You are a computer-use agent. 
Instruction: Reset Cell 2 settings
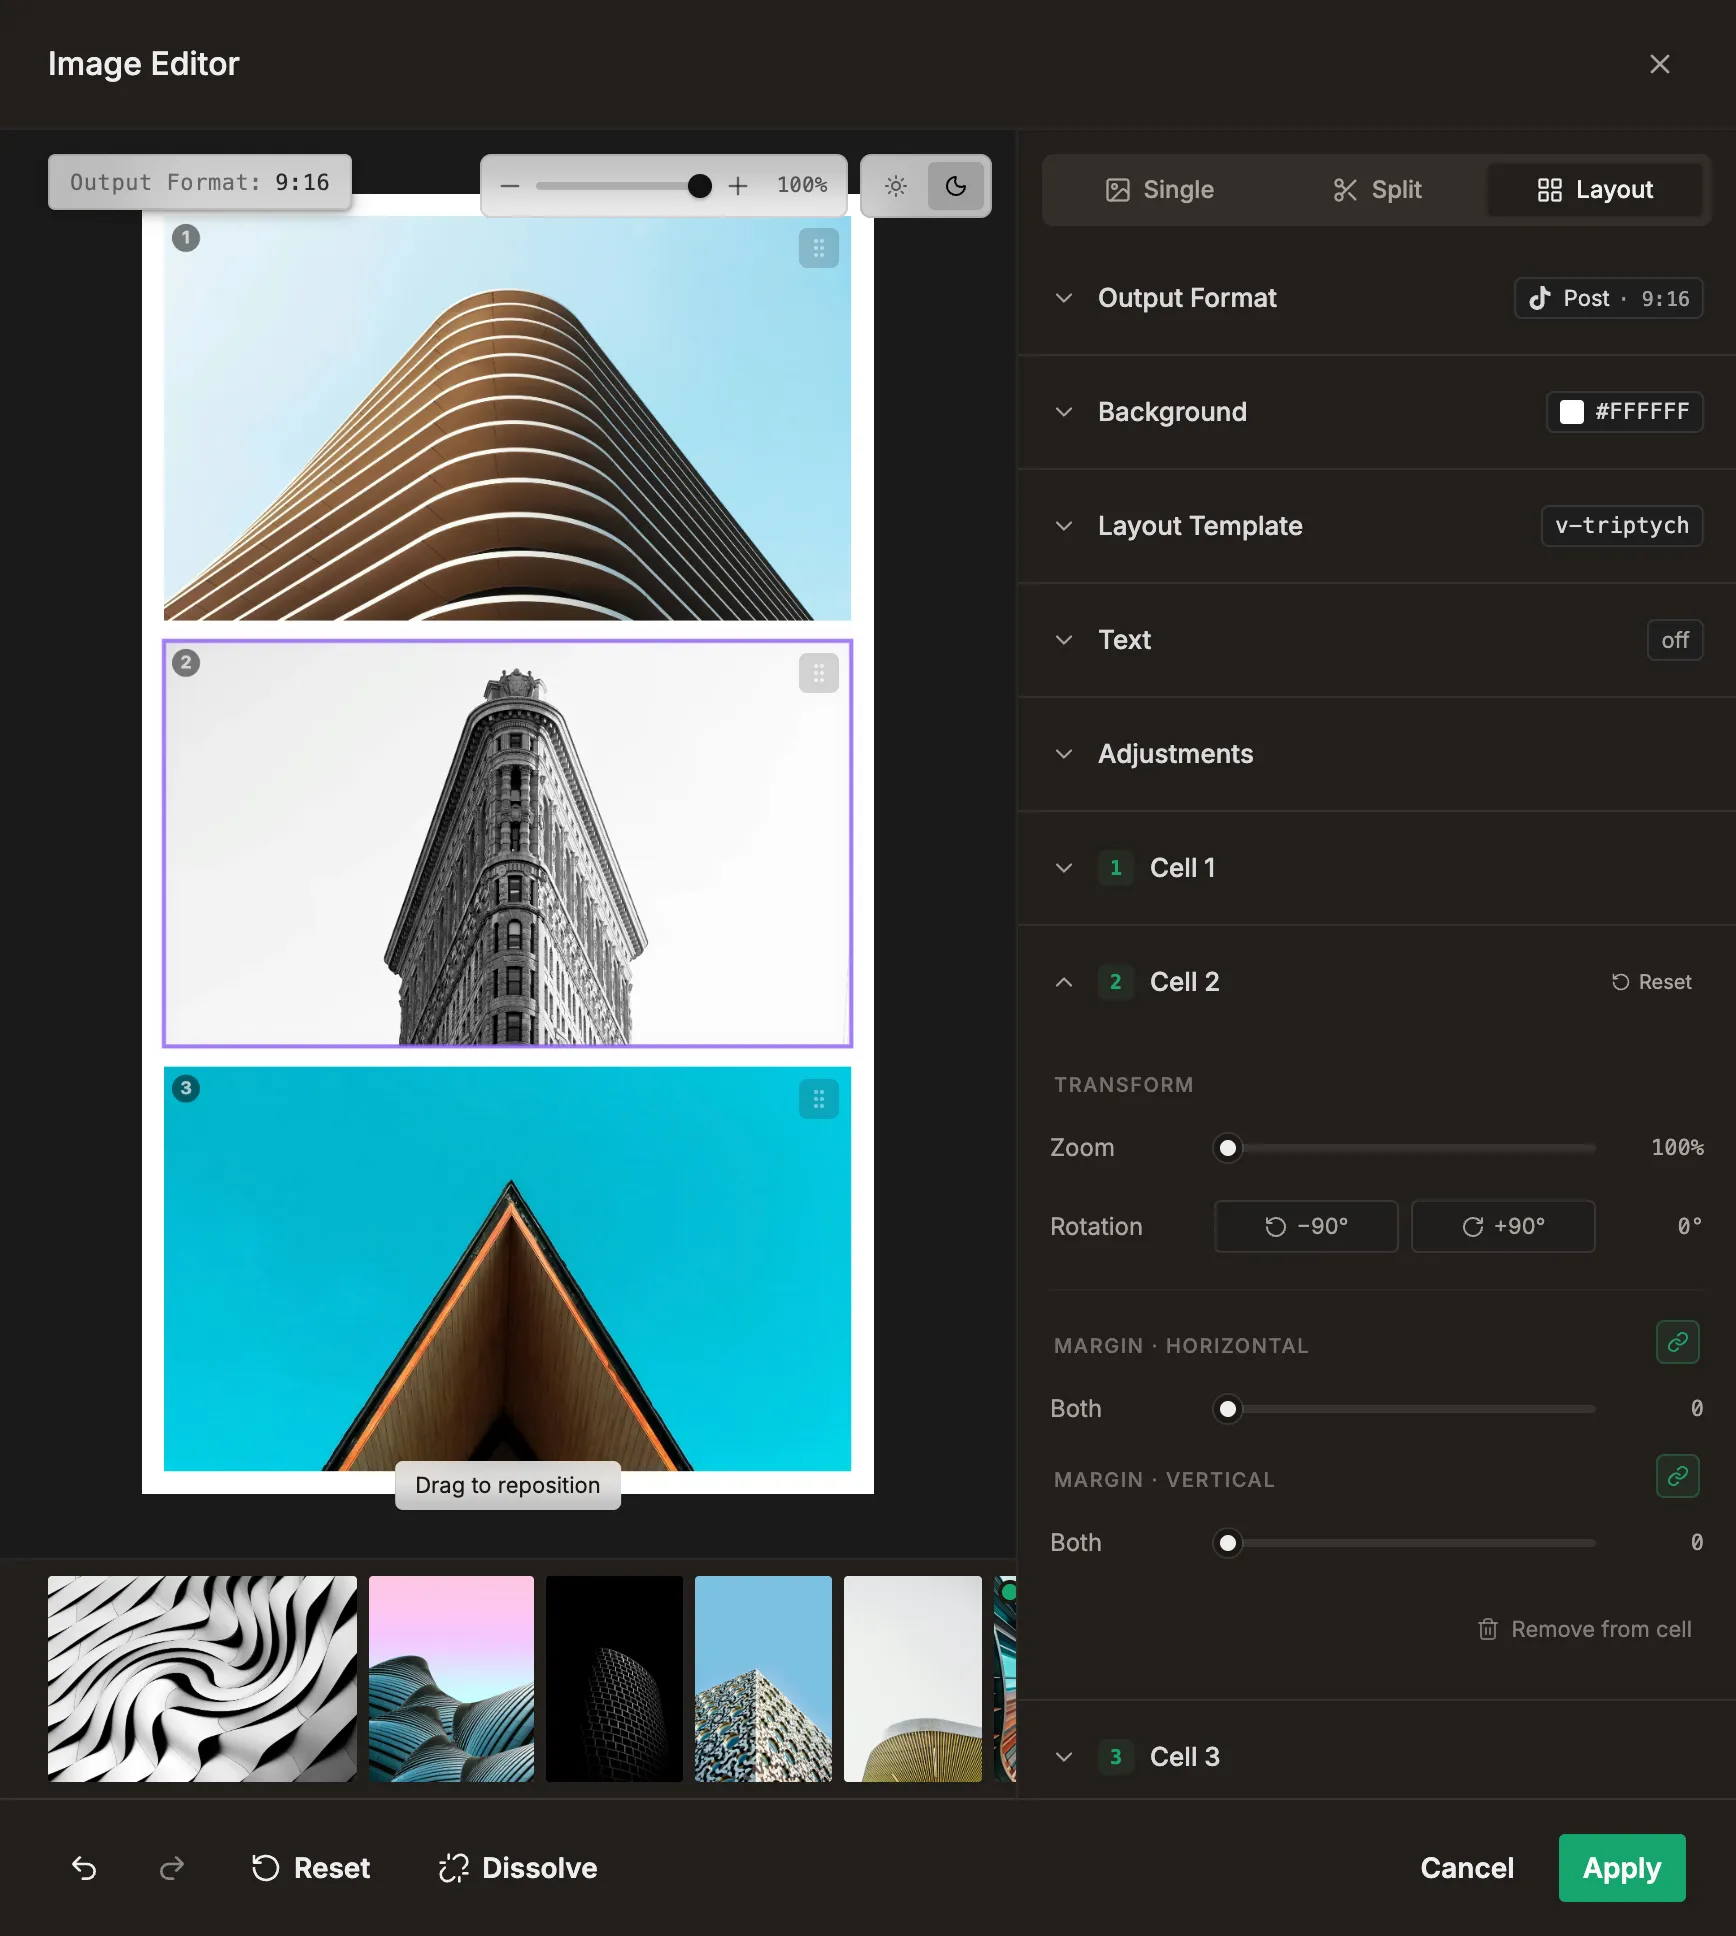click(x=1652, y=982)
